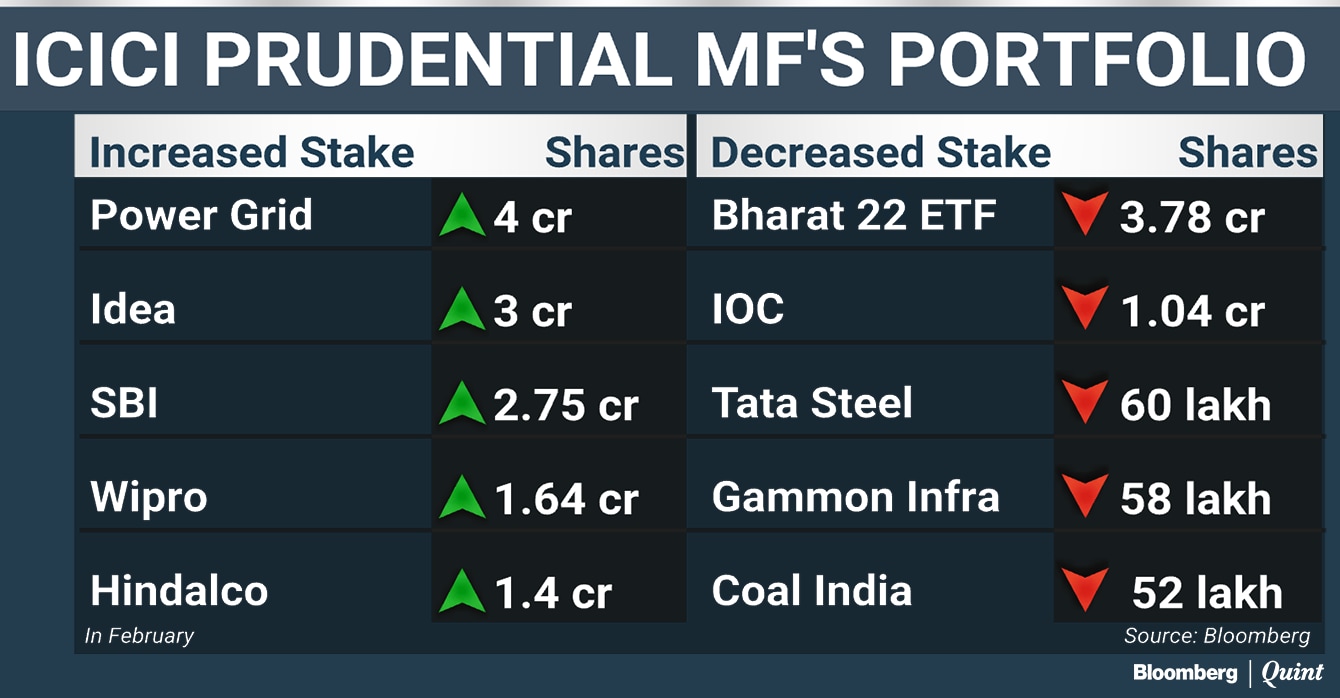
Task: Click the green up arrow beside Power Grid
Action: point(462,216)
